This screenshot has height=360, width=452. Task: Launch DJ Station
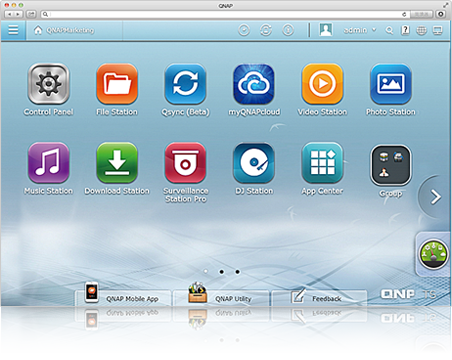254,163
